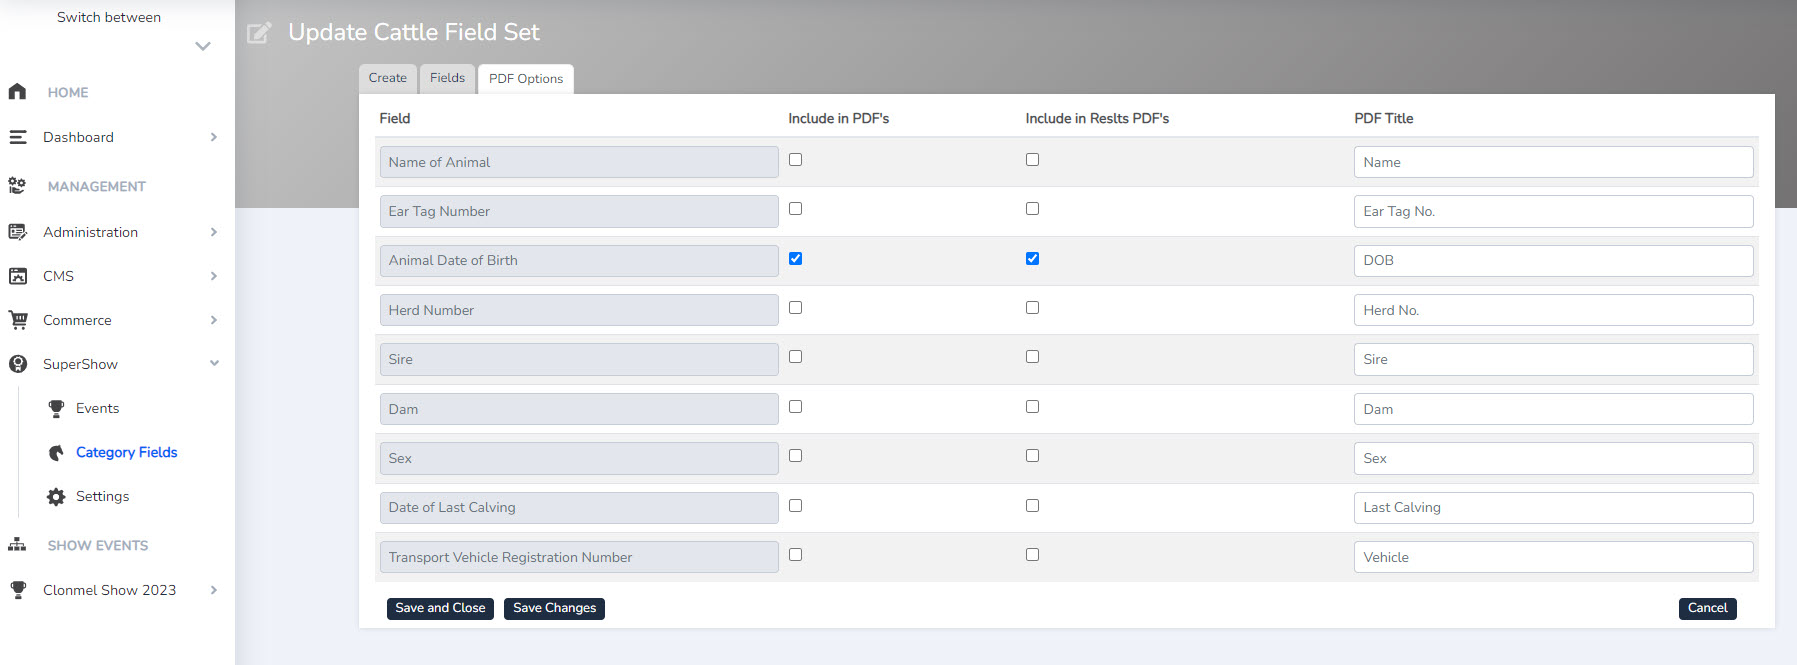Collapse the SuperShow menu chevron
The height and width of the screenshot is (665, 1797).
pos(214,364)
